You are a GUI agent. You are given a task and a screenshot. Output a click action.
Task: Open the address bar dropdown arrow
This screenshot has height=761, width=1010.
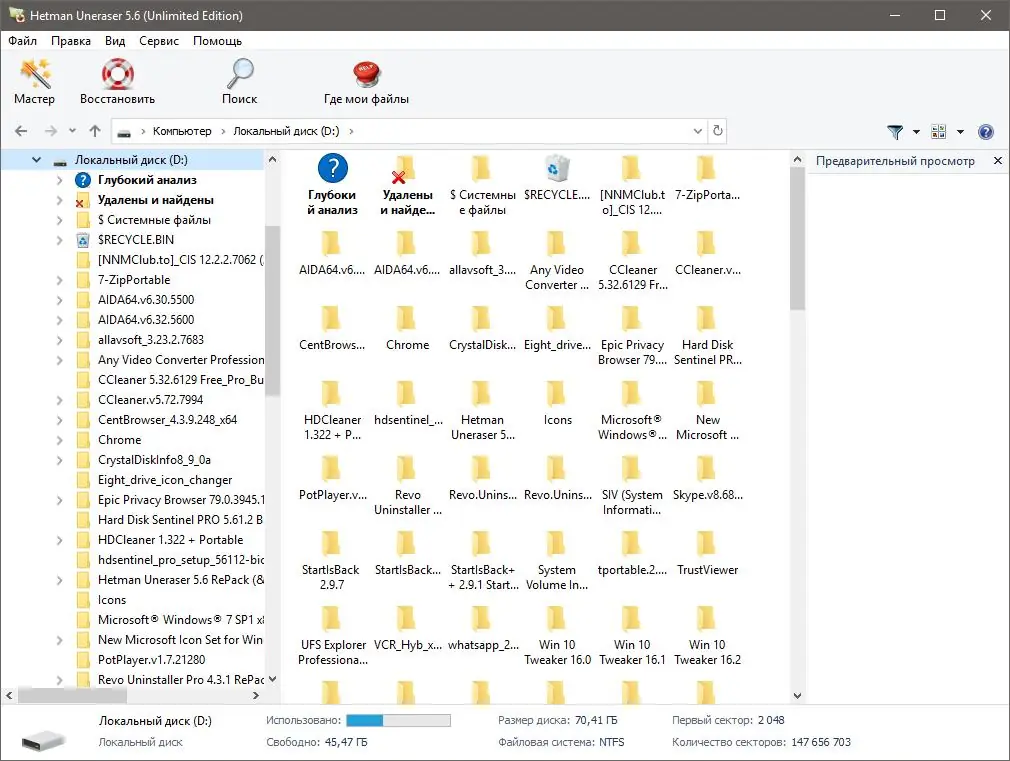point(697,131)
